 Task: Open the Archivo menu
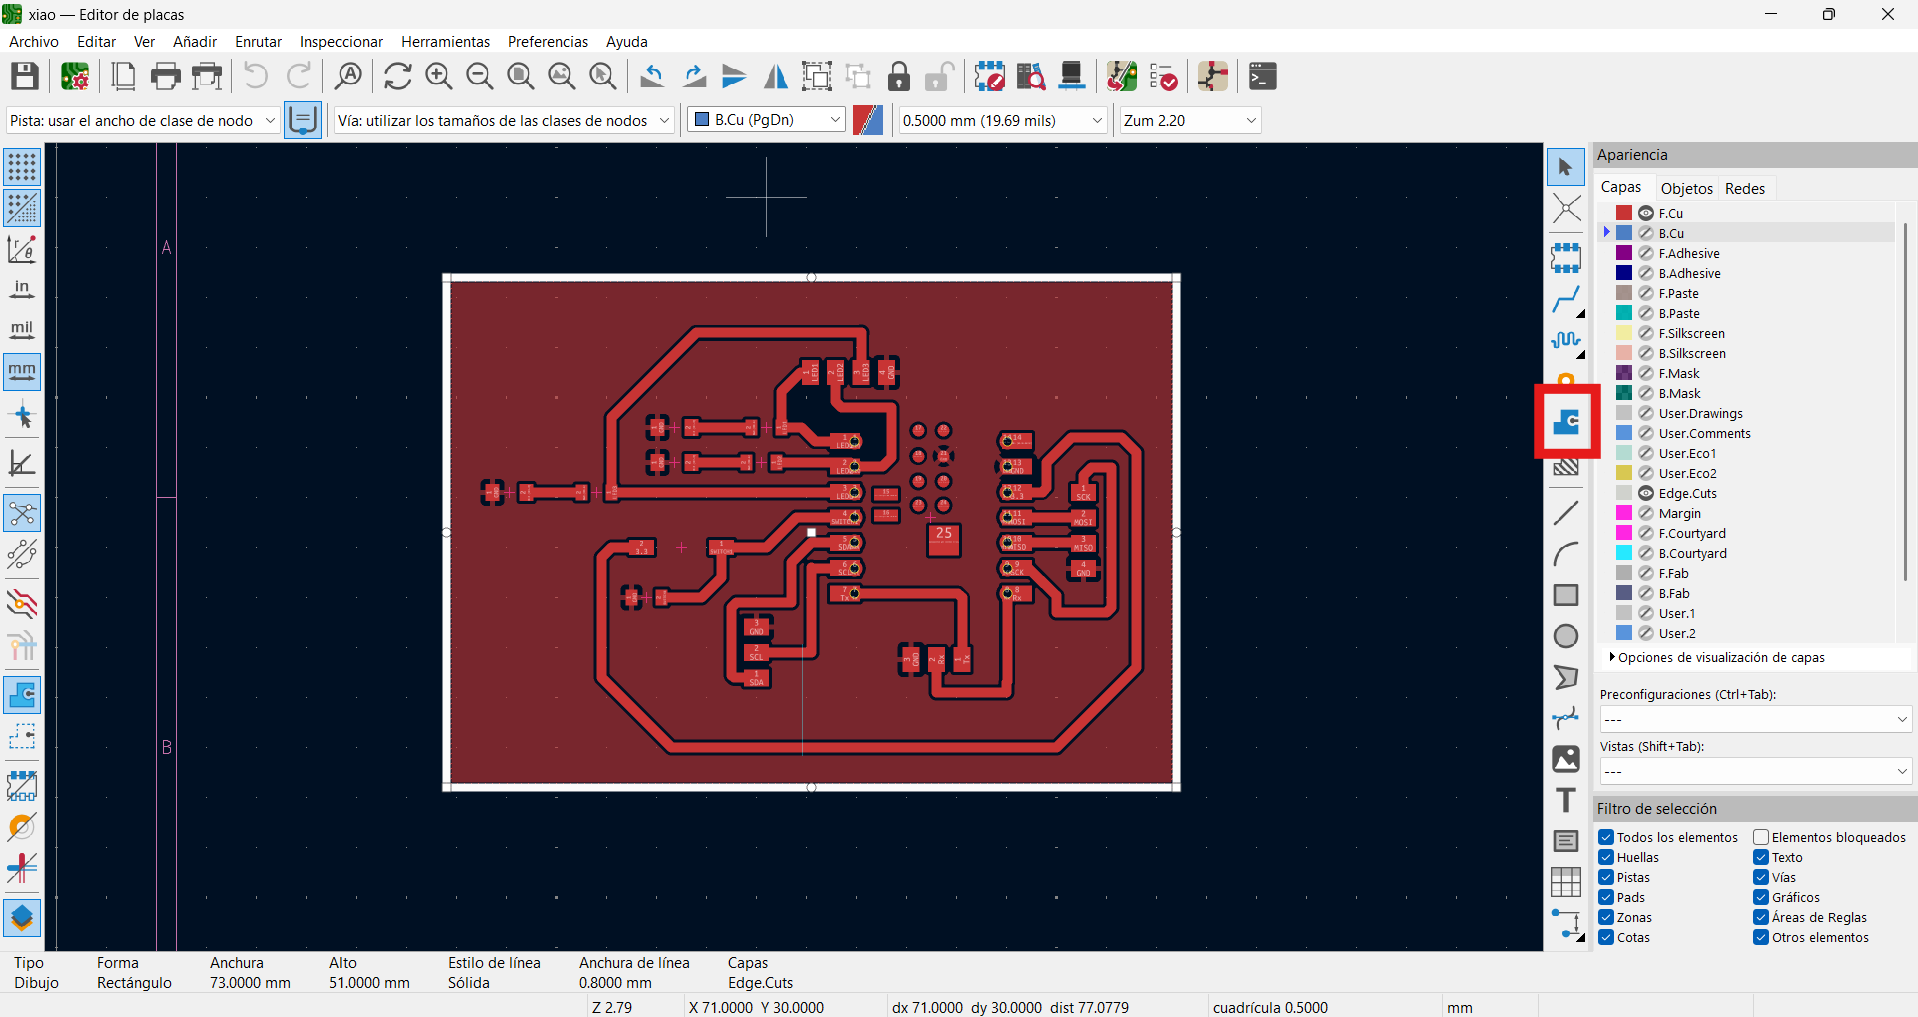click(x=34, y=41)
